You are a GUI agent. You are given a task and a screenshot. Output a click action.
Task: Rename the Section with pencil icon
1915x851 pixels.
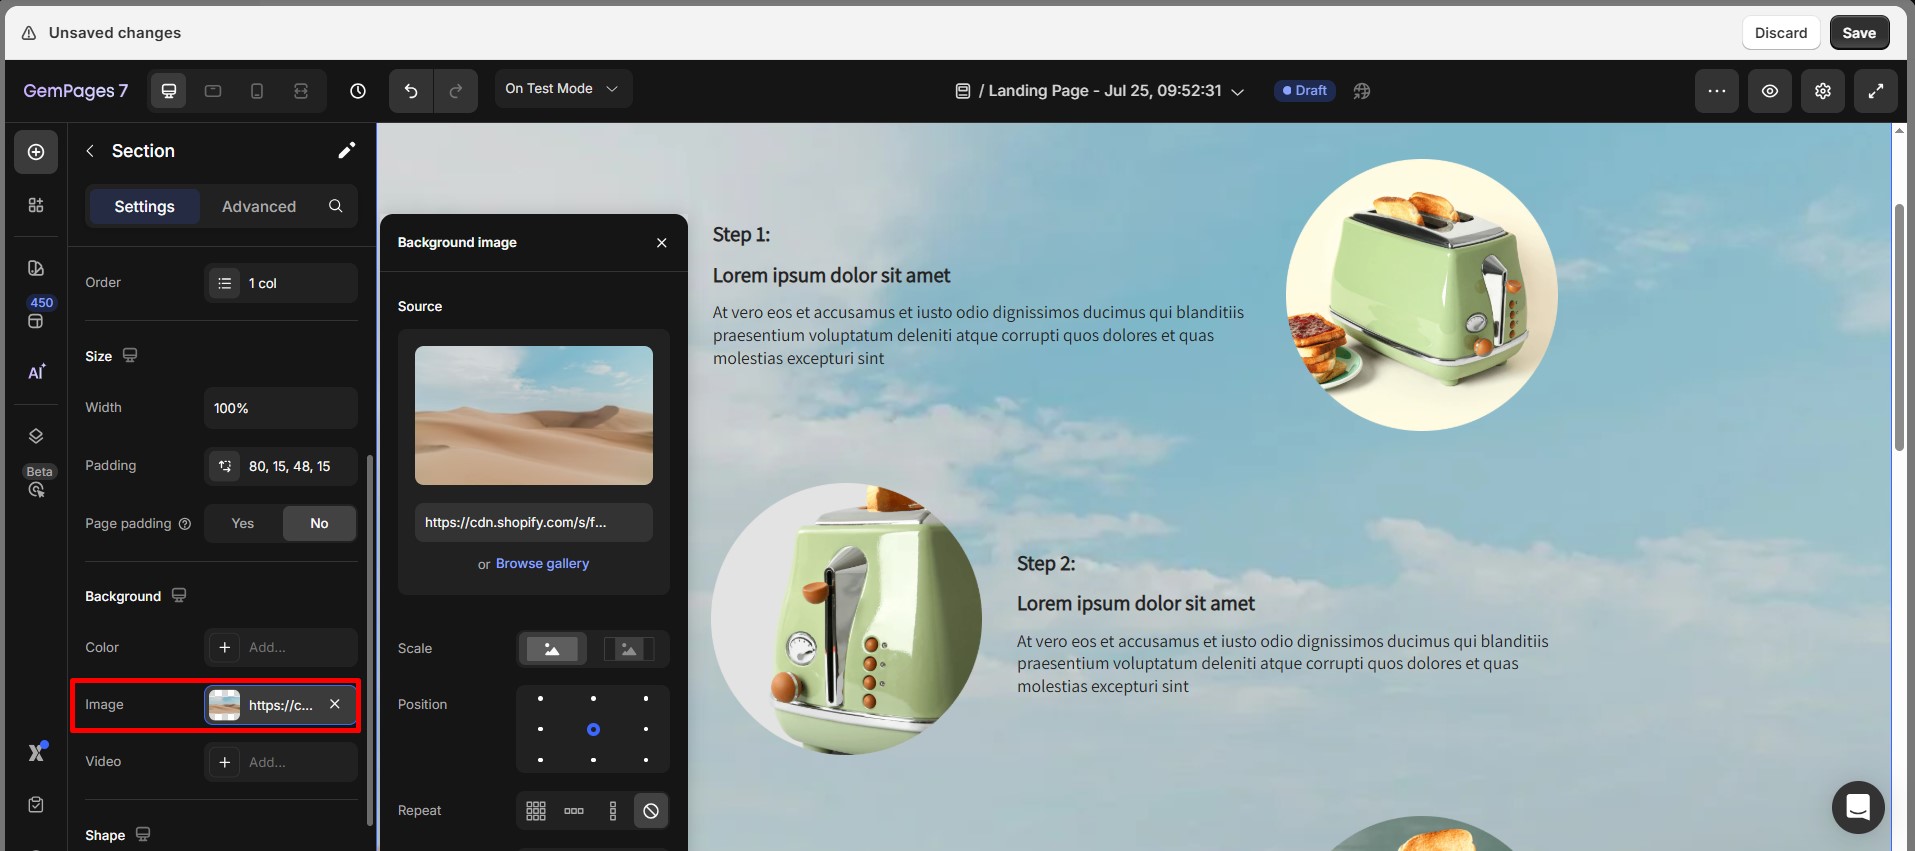pyautogui.click(x=347, y=150)
